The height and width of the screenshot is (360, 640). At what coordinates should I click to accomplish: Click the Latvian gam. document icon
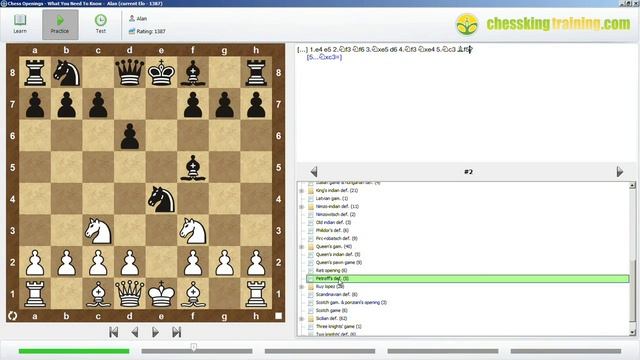pyautogui.click(x=311, y=198)
